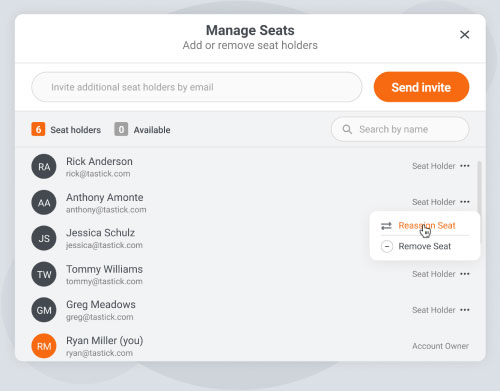
Task: Click the email jessica@tastick.com
Action: click(x=104, y=245)
